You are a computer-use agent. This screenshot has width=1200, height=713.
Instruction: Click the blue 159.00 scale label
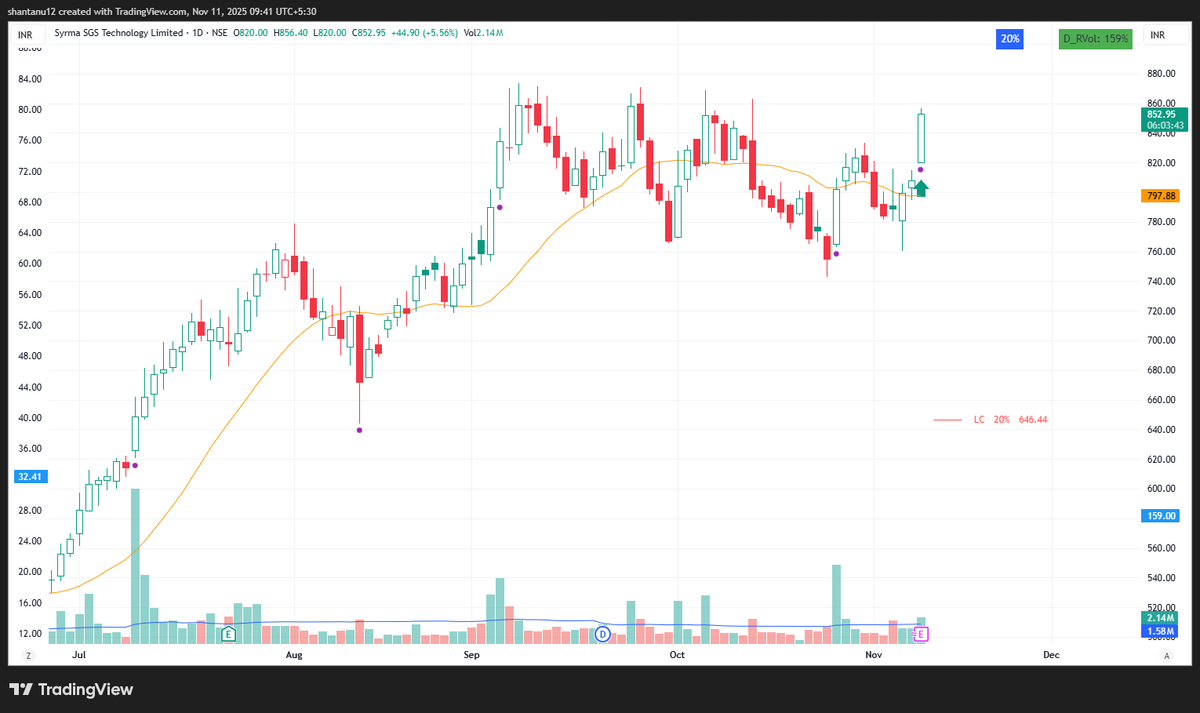coord(1161,516)
